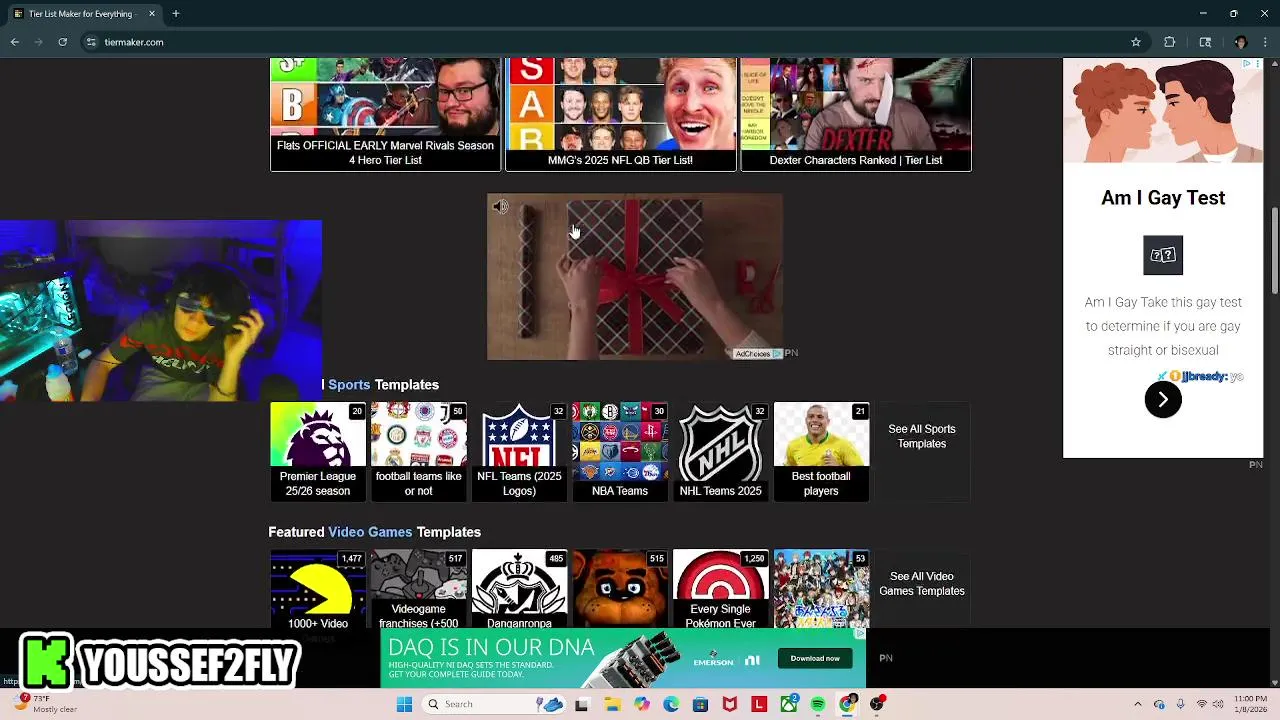Screen dimensions: 1280x720
Task: Open Task View on the taskbar
Action: tap(582, 704)
